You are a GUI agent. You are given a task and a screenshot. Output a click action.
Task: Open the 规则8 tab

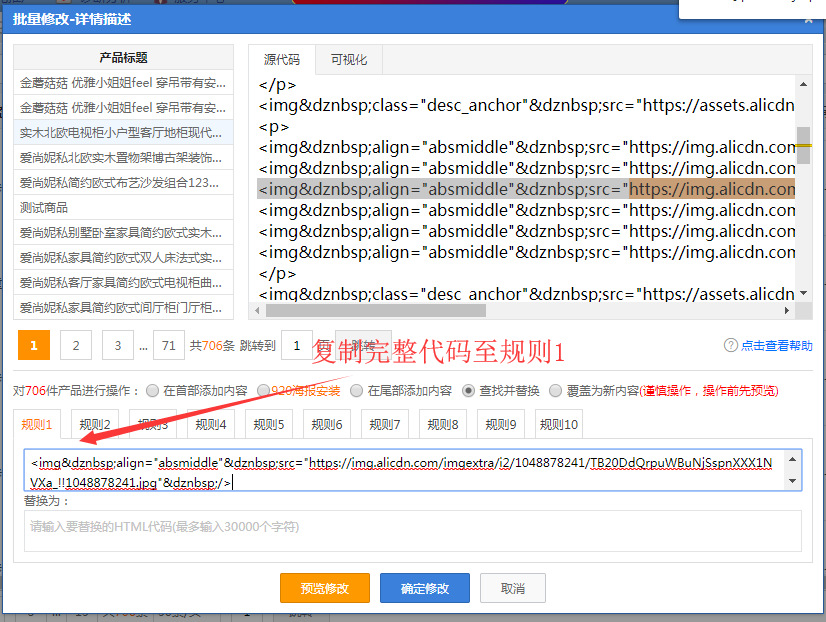pos(442,424)
